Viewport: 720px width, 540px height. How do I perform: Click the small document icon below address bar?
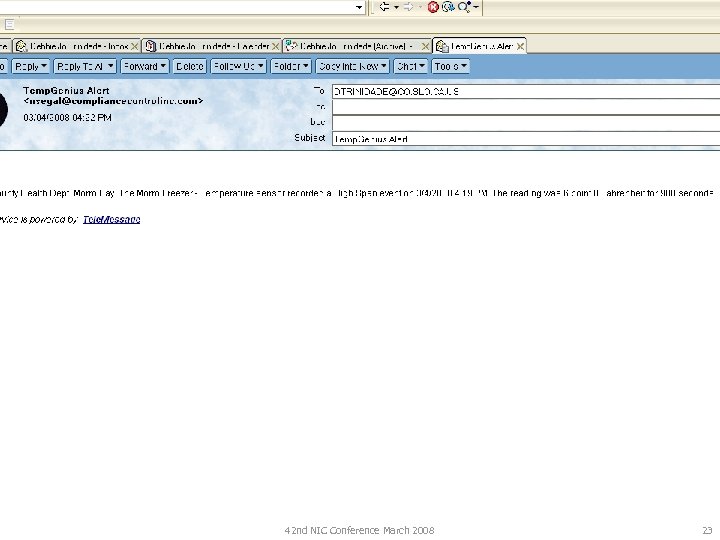point(10,24)
